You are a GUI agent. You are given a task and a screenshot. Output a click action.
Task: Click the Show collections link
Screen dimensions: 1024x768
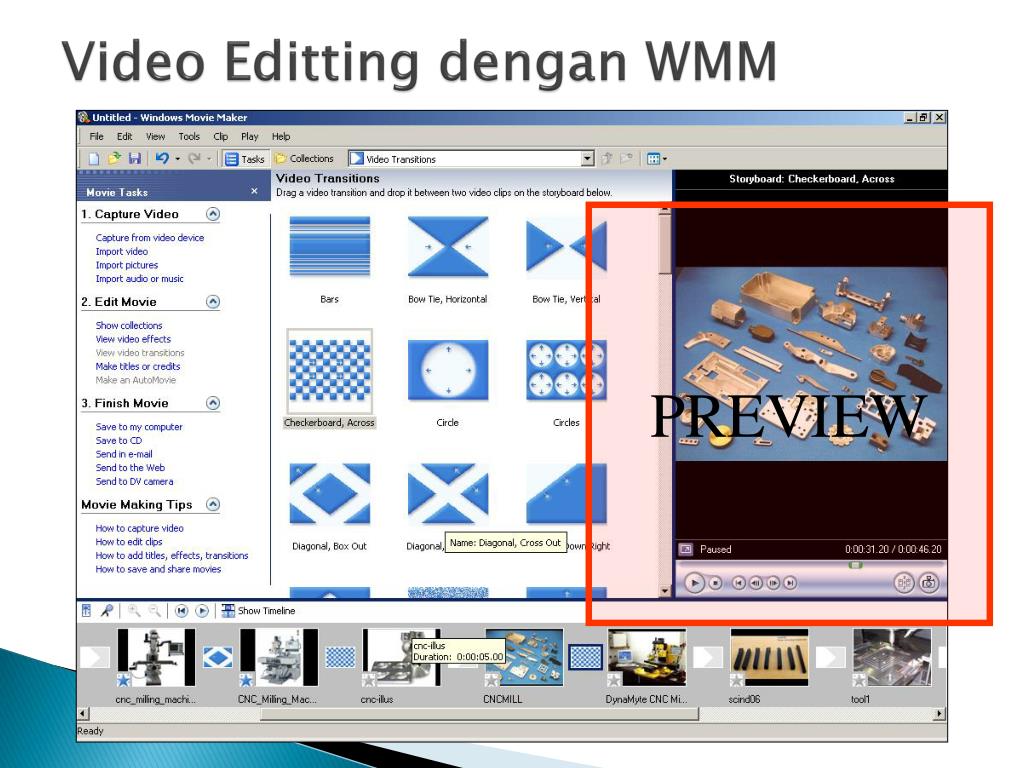click(129, 325)
